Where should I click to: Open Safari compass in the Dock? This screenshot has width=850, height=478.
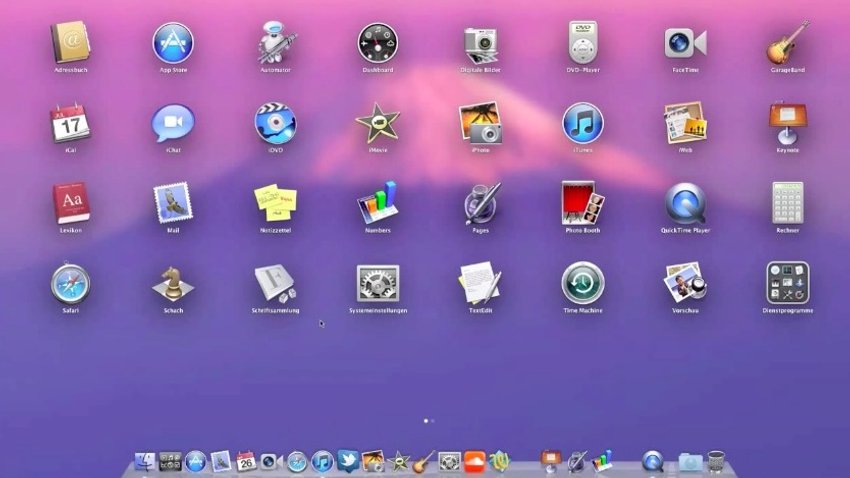(x=297, y=462)
